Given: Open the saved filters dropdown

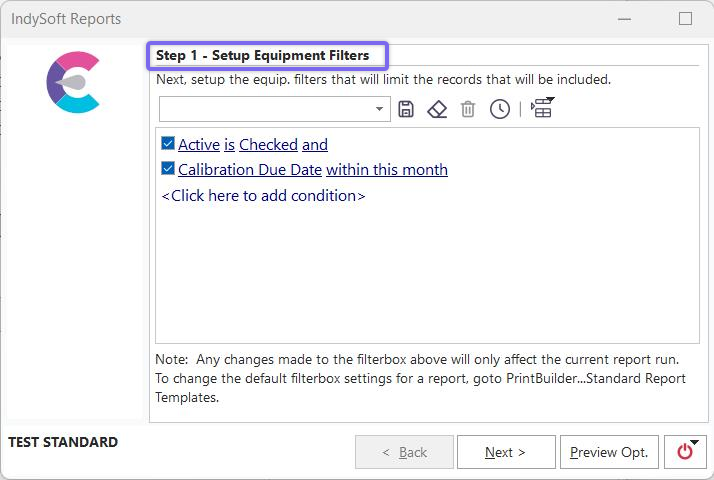Looking at the screenshot, I should click(x=380, y=109).
